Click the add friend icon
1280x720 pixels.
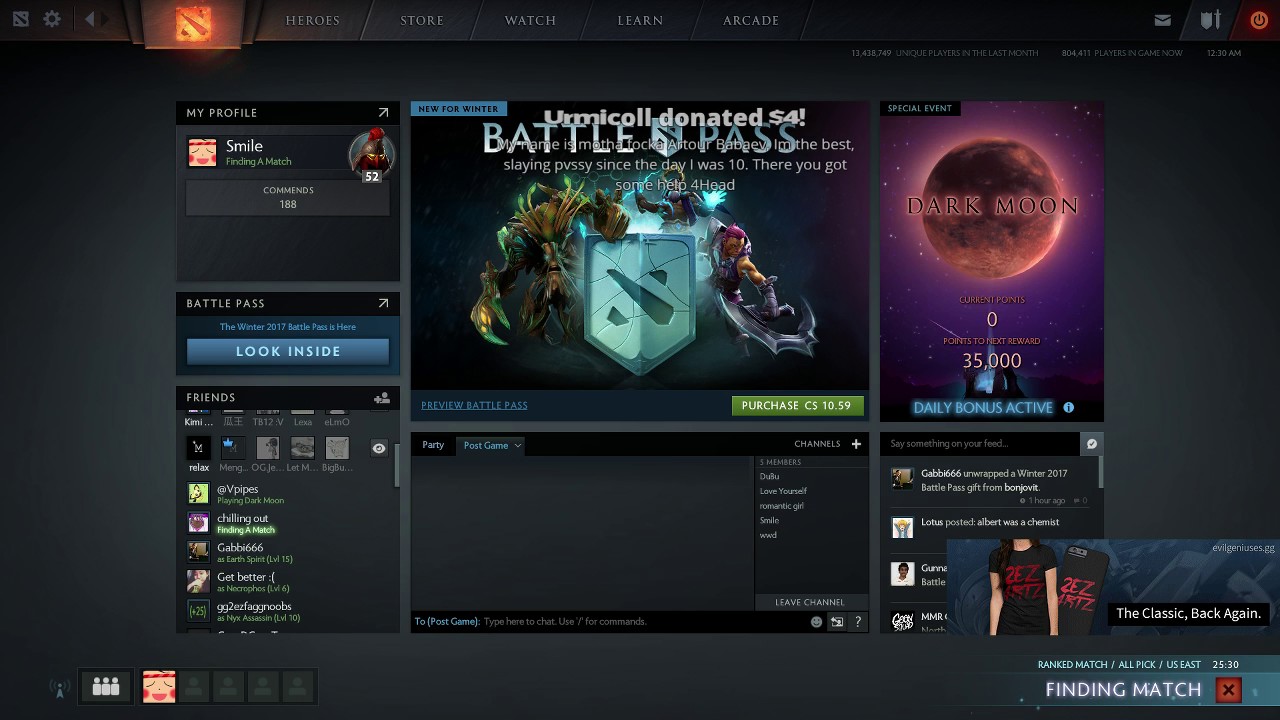381,398
